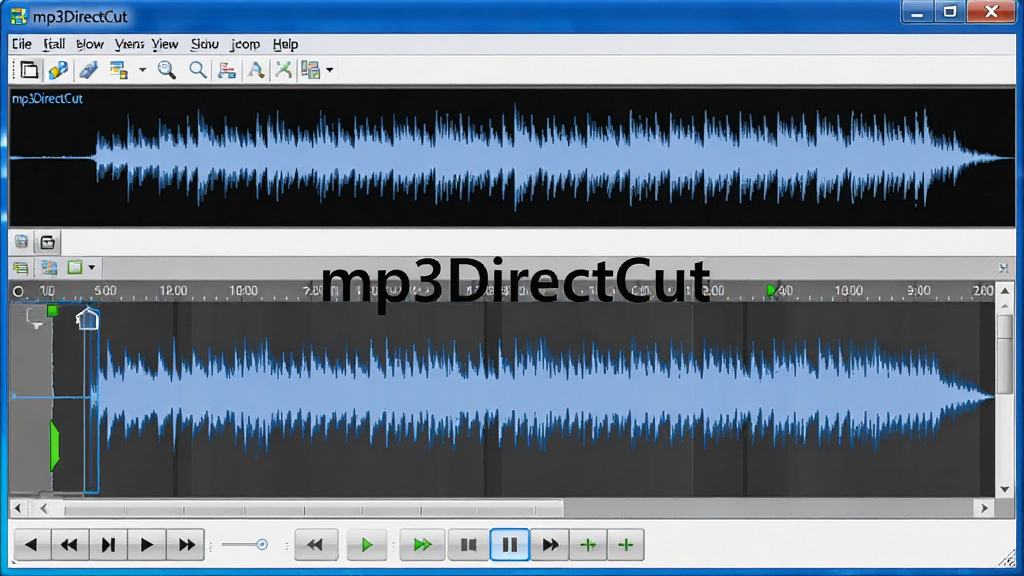This screenshot has width=1024, height=576.
Task: Click the window resize grip at the bottom-right corner
Action: 1010,558
